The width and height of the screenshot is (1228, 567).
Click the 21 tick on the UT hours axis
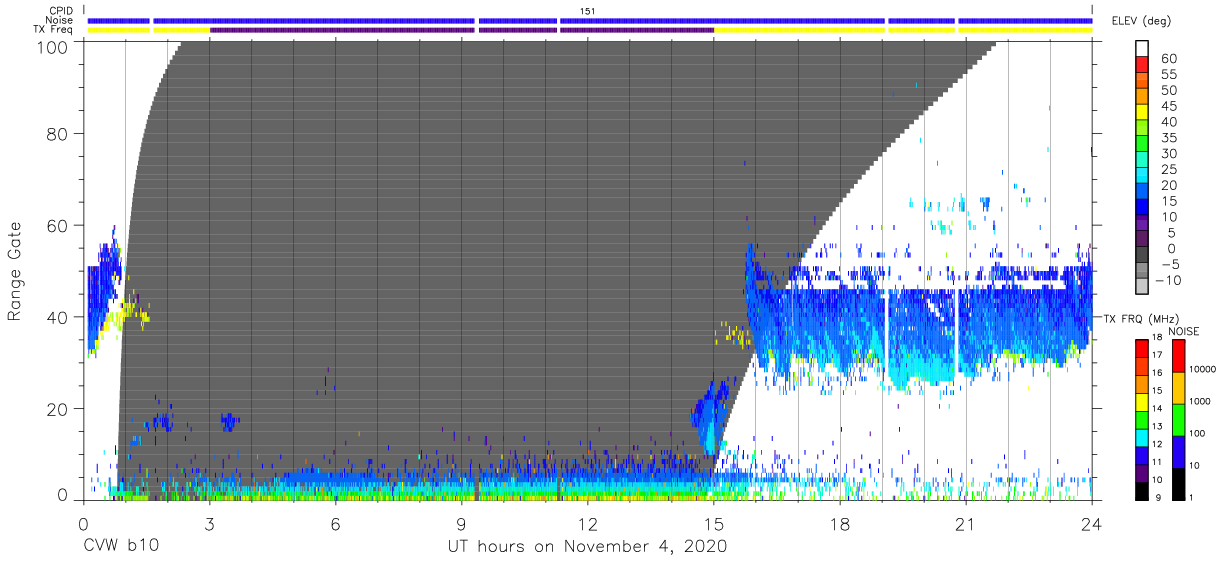[966, 523]
